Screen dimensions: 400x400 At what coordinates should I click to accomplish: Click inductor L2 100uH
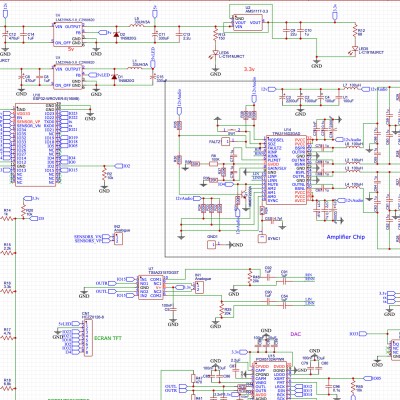coord(354,163)
